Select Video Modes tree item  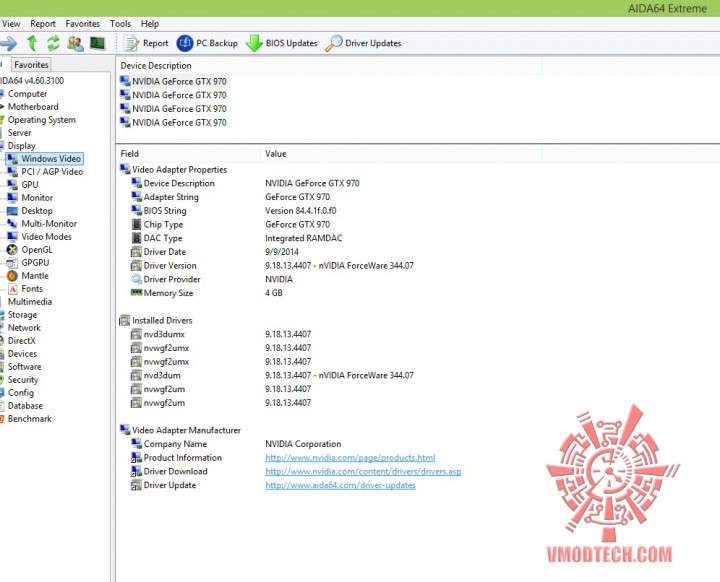[x=46, y=237]
